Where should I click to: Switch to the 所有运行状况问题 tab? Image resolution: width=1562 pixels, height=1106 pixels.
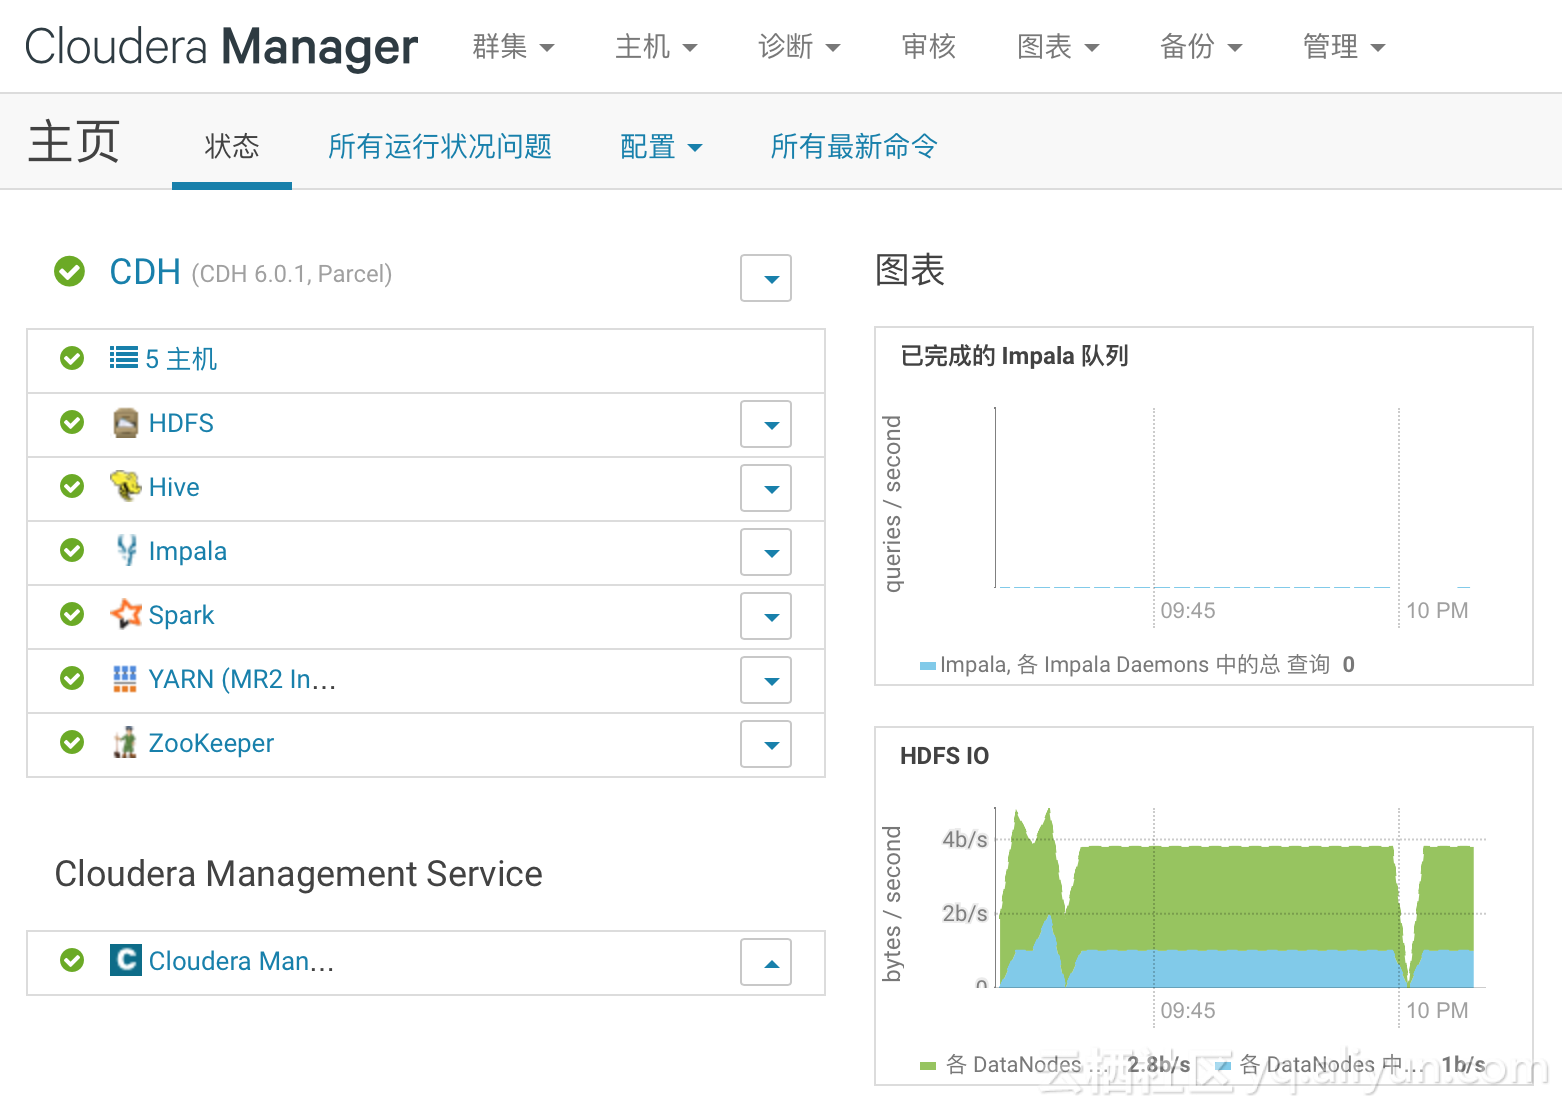tap(440, 147)
